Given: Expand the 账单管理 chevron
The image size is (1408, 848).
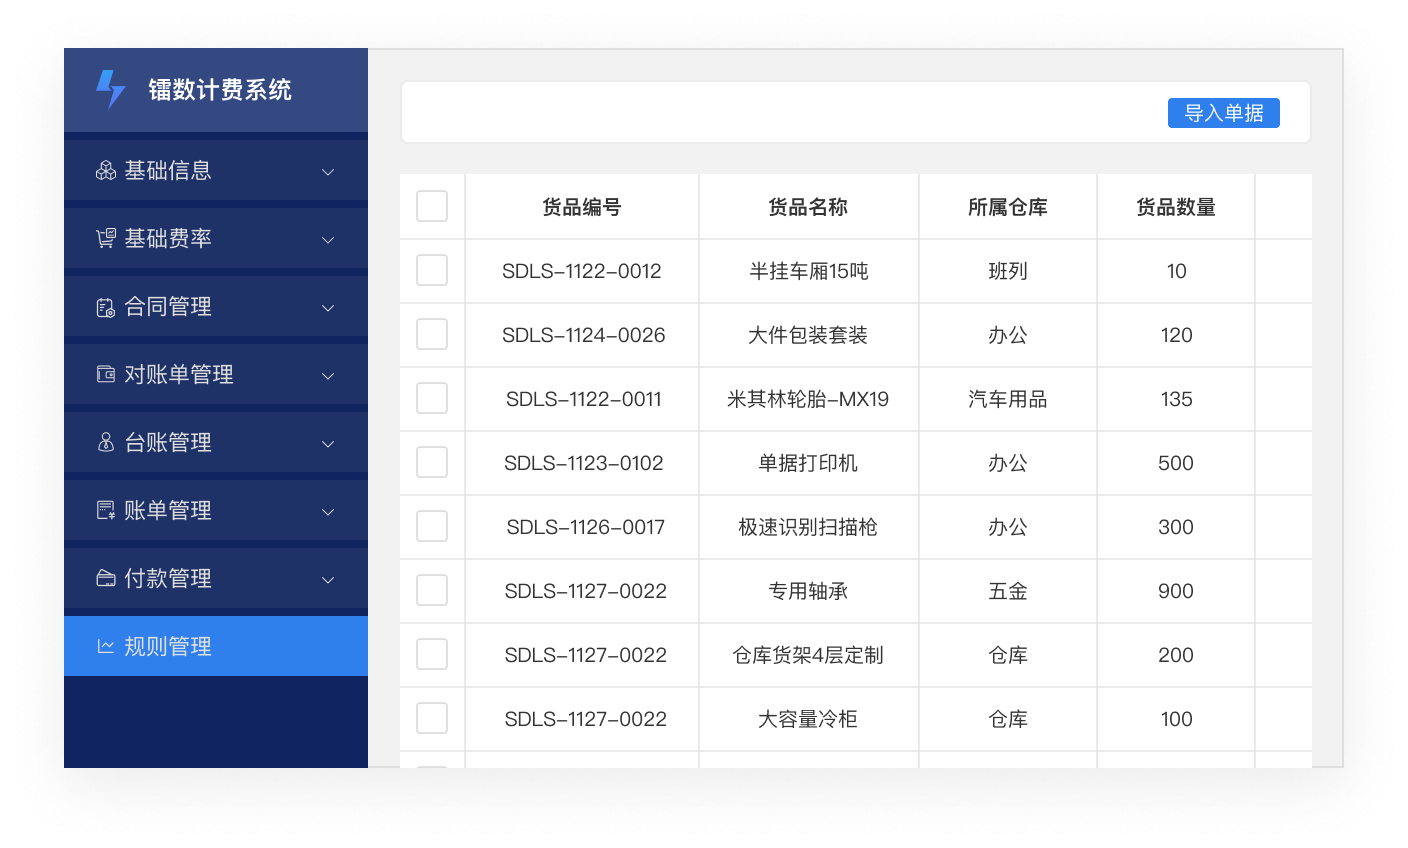Looking at the screenshot, I should [x=328, y=512].
